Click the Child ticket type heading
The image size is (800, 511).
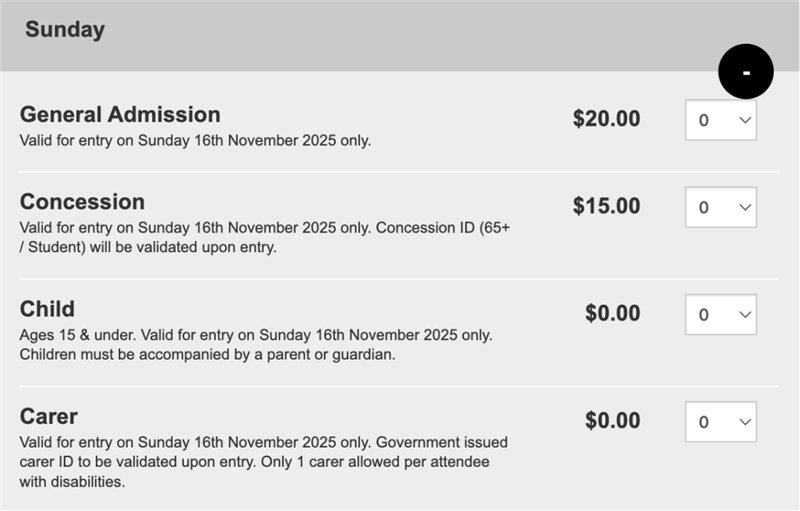(47, 309)
